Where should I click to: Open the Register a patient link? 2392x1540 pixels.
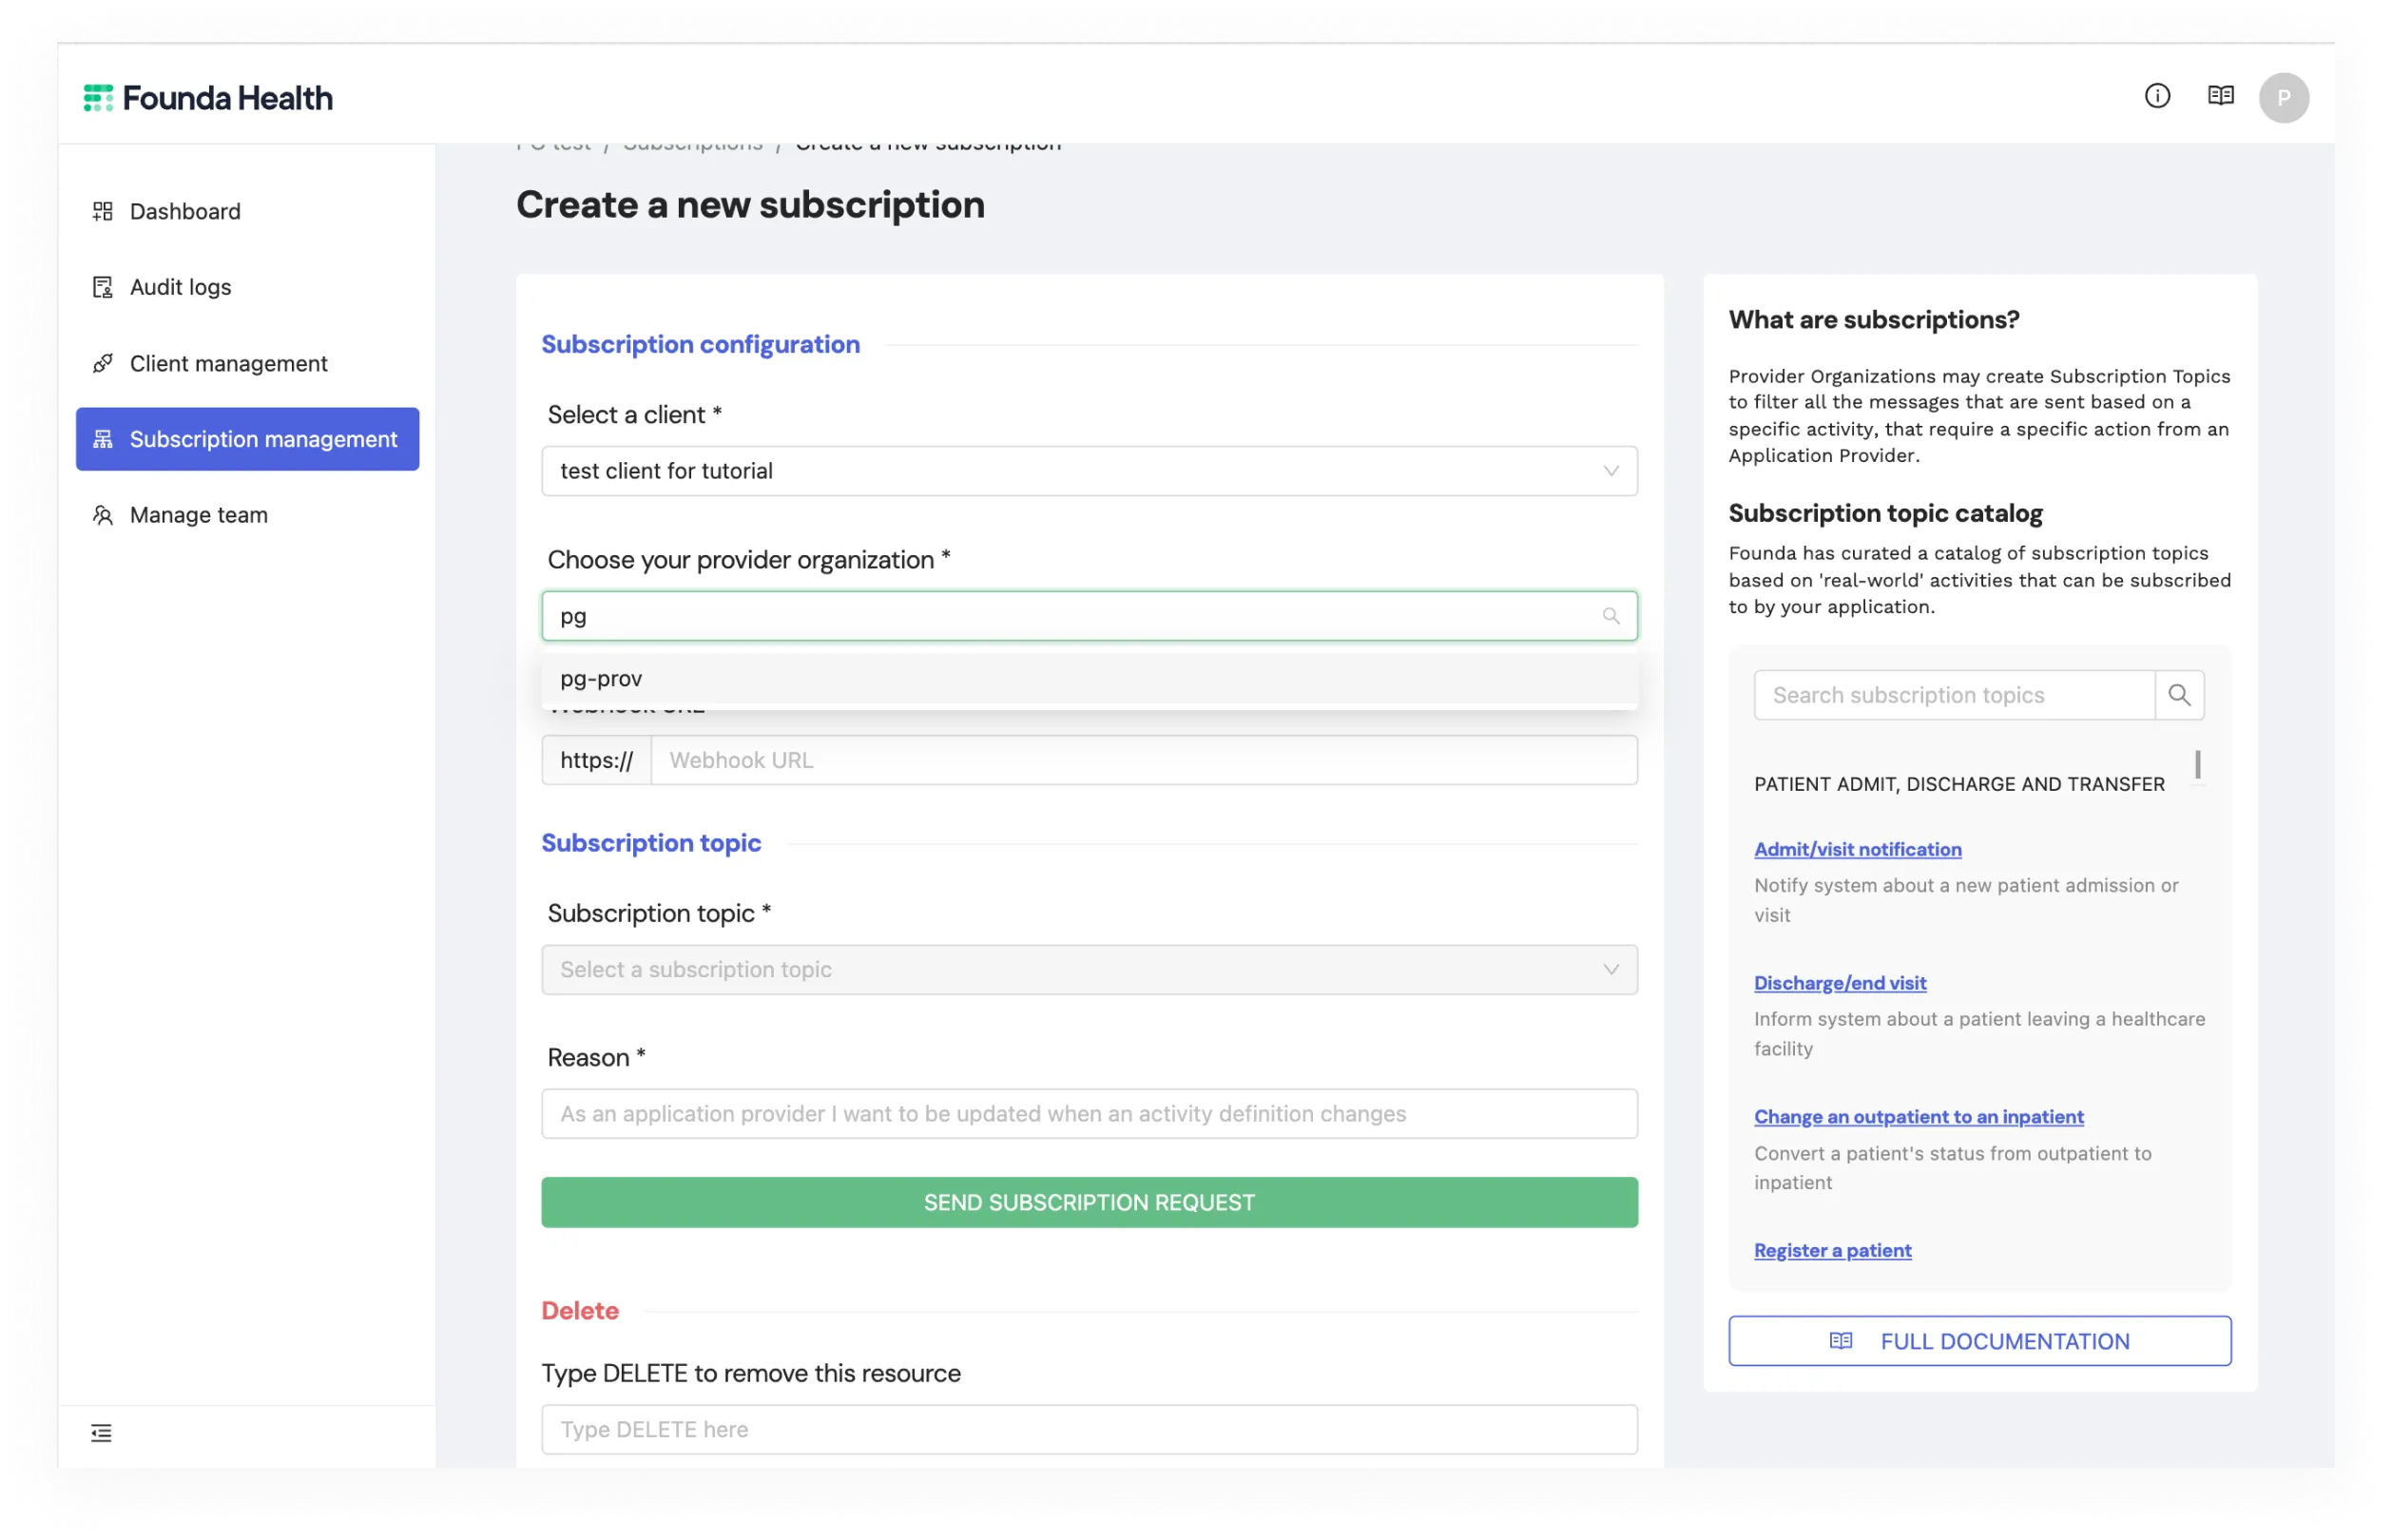click(1832, 1250)
